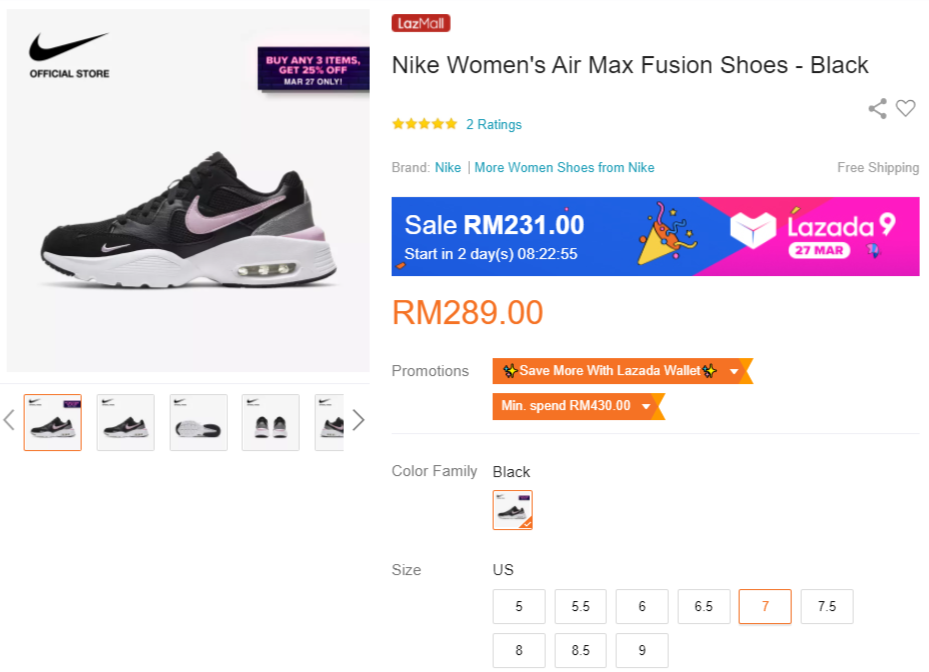Image resolution: width=929 pixels, height=672 pixels.
Task: Click the five-star rating icons
Action: point(425,124)
